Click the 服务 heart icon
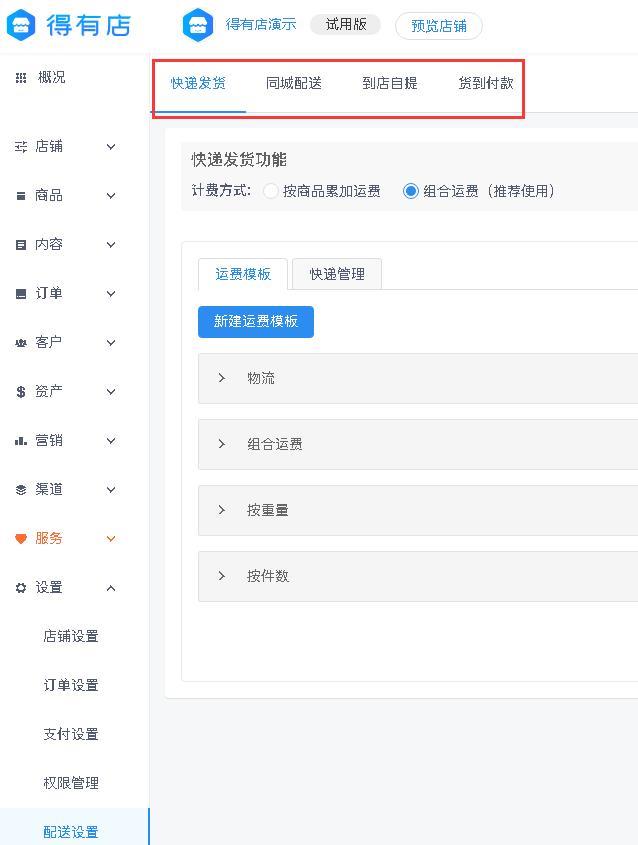Screen dimensions: 638x845 point(21,539)
